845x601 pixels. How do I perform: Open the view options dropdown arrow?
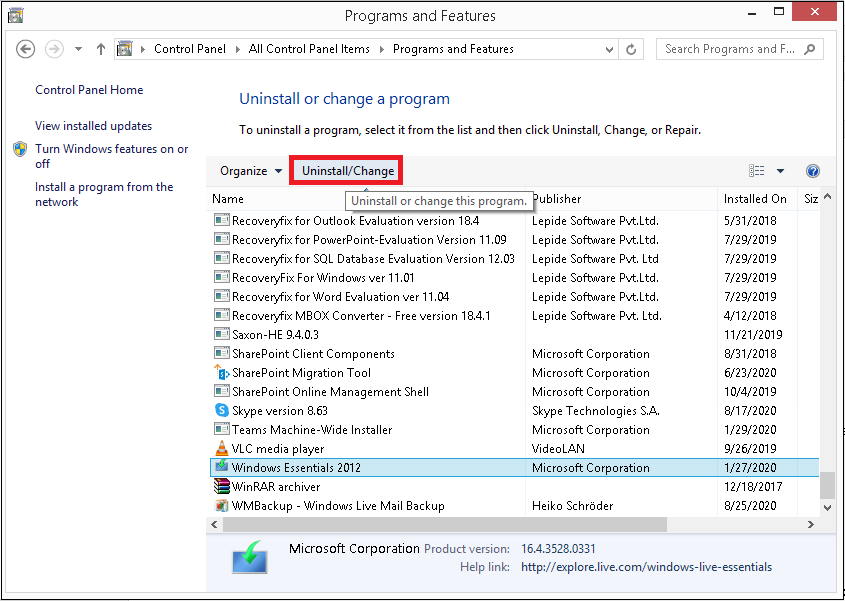tap(780, 171)
